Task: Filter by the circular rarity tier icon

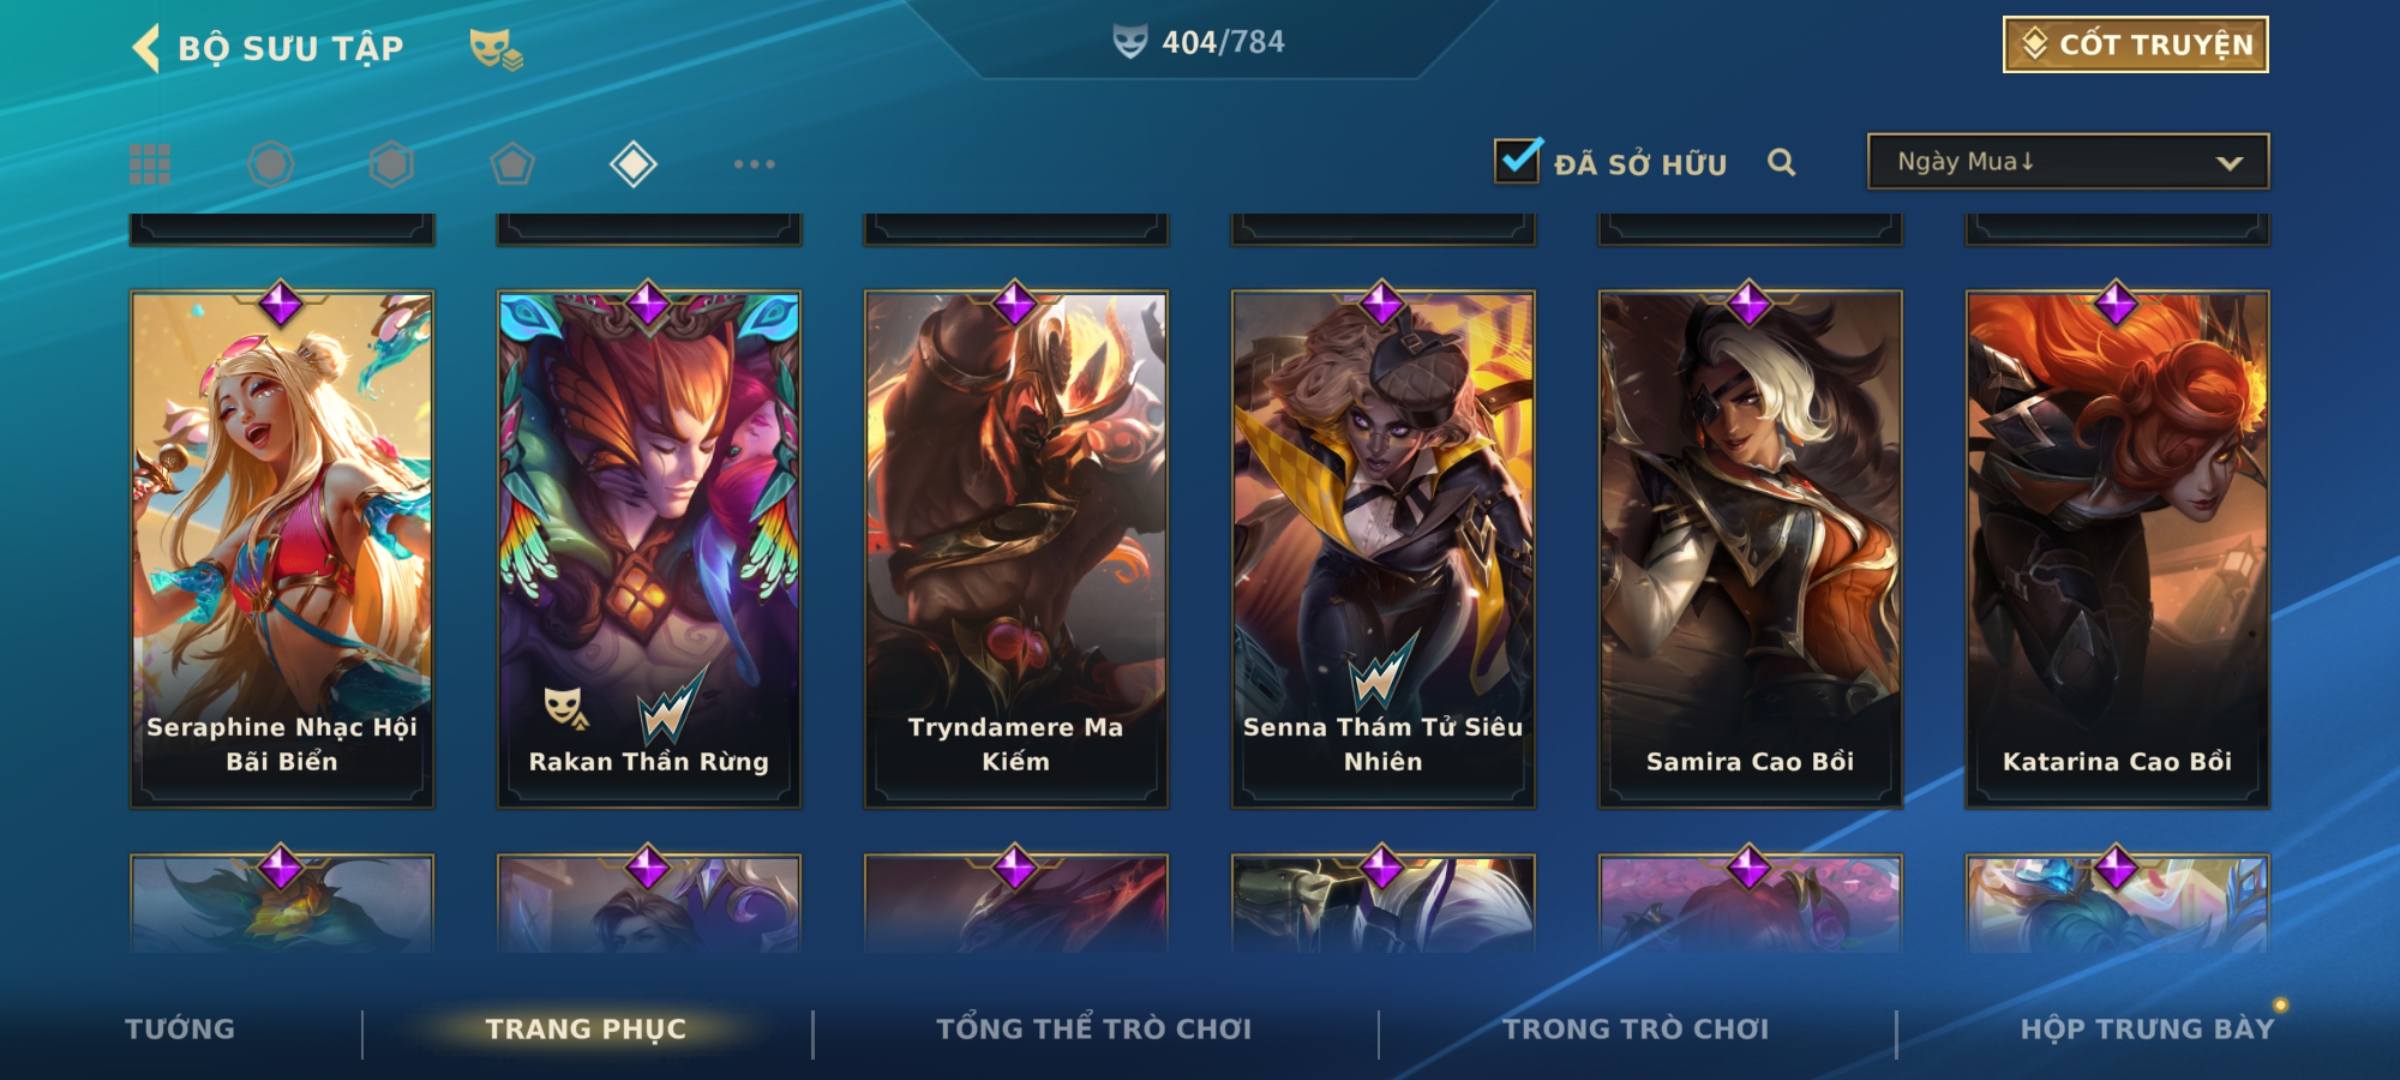Action: 271,164
